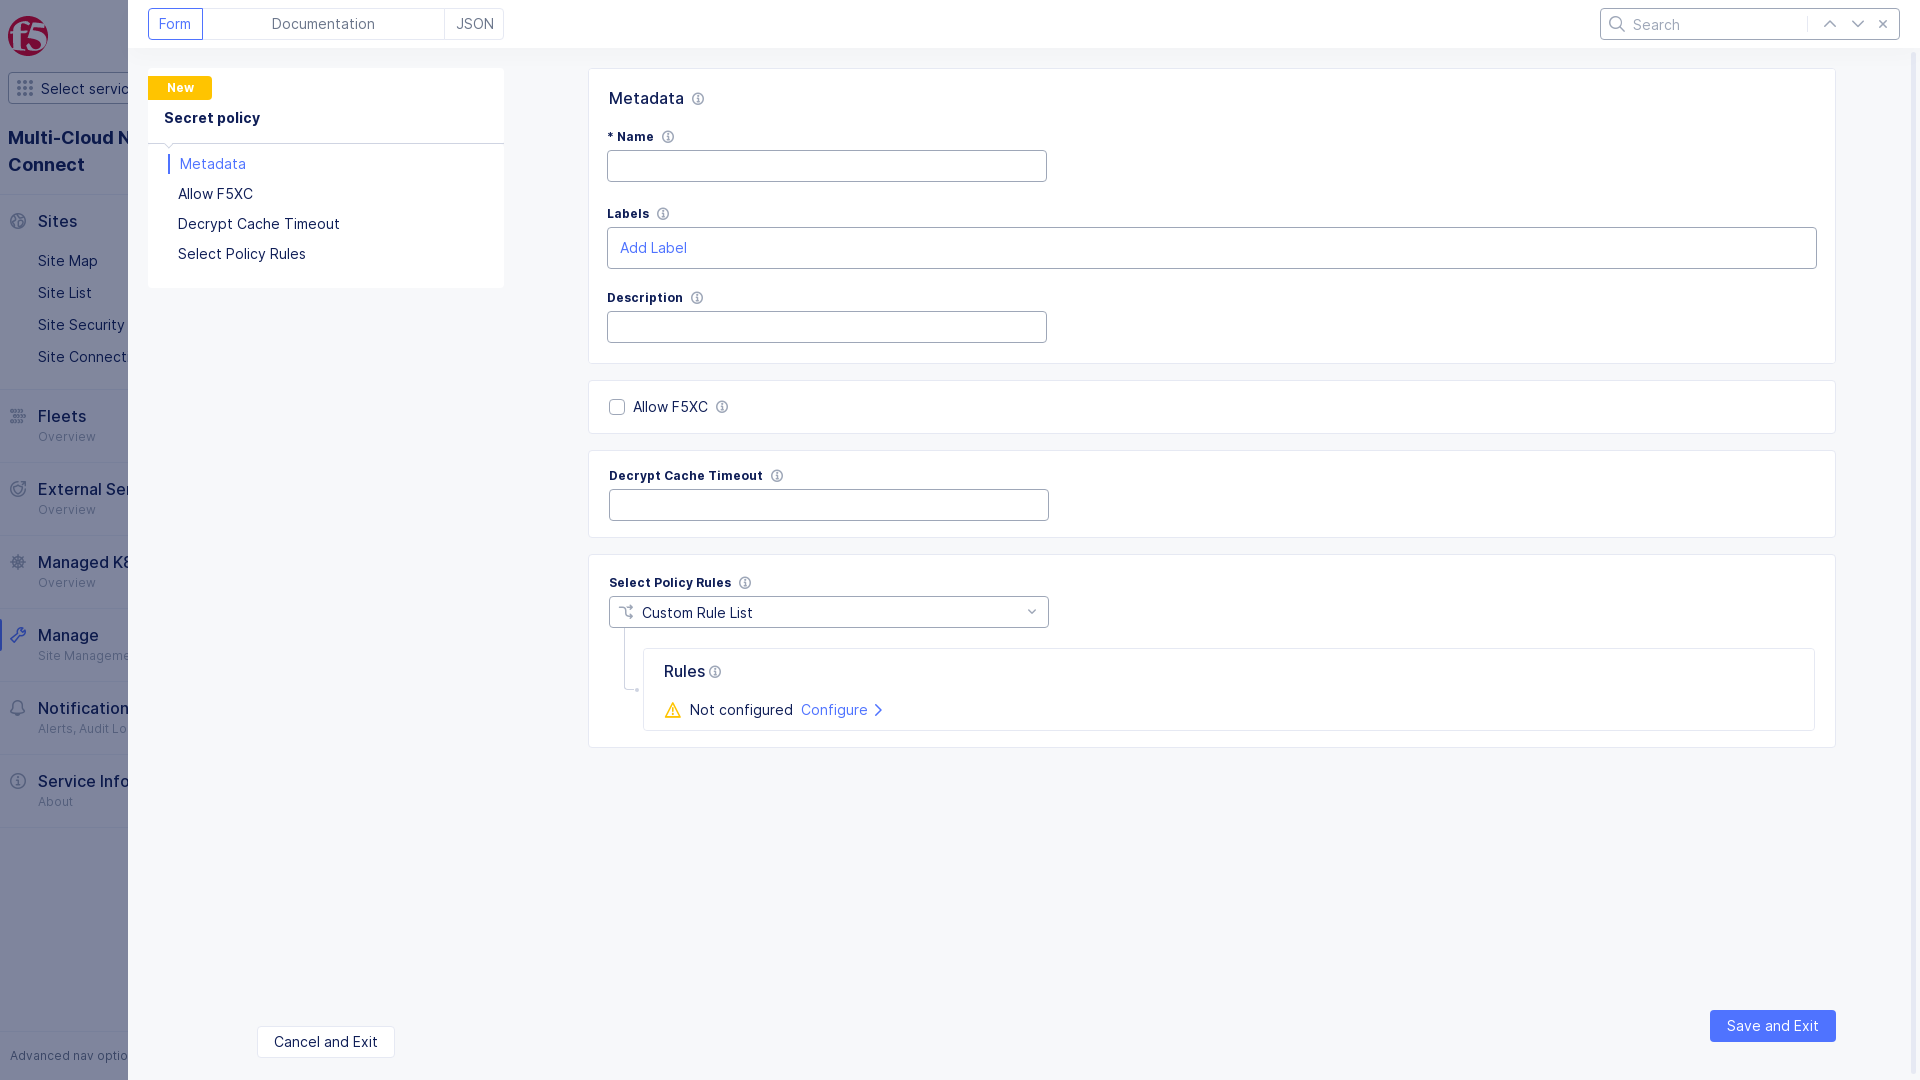Click info icon next to Description label

pos(697,298)
